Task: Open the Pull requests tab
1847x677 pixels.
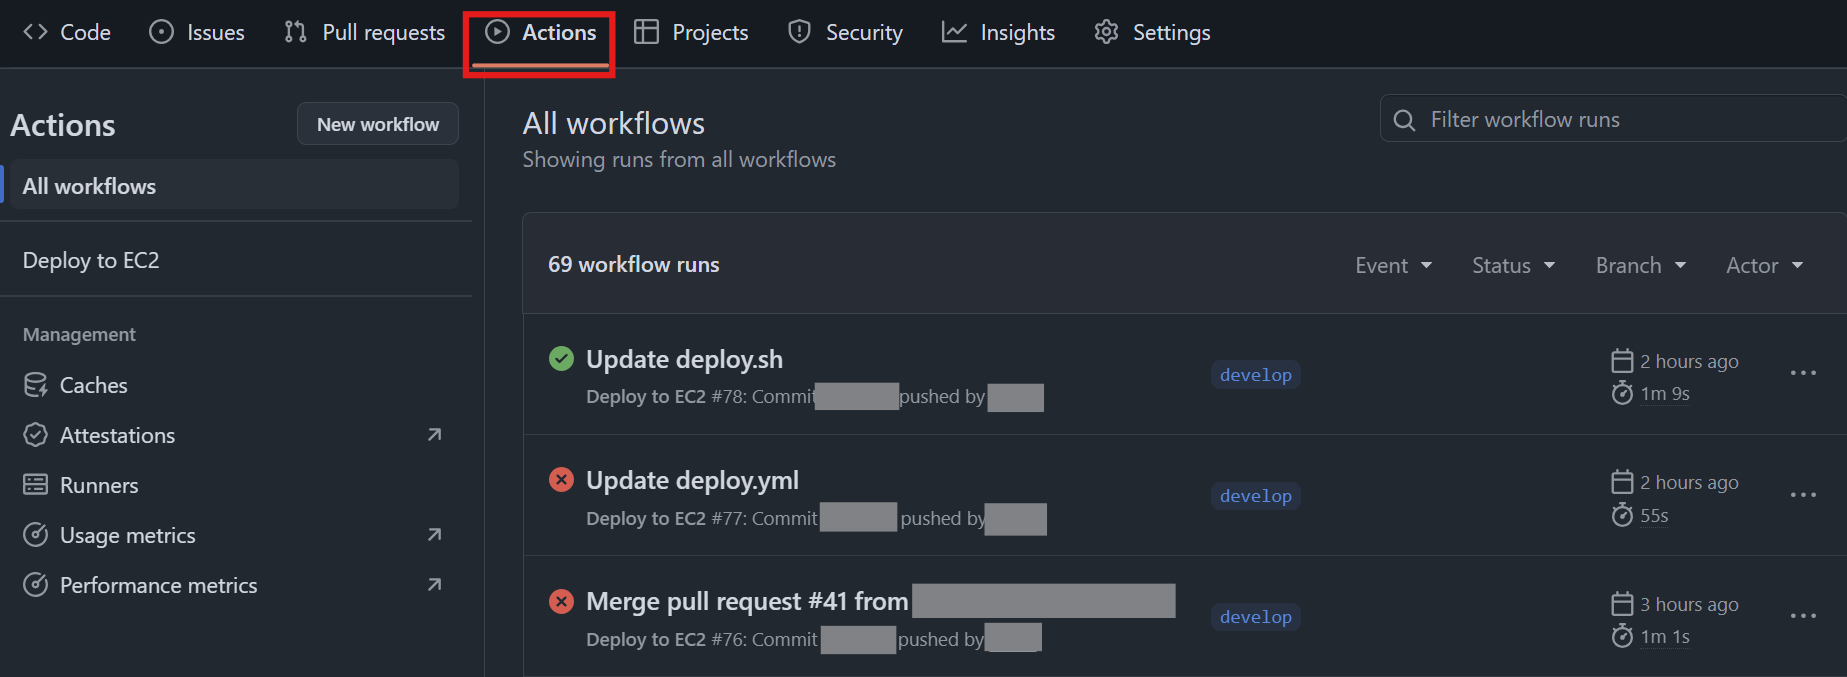Action: 364,32
